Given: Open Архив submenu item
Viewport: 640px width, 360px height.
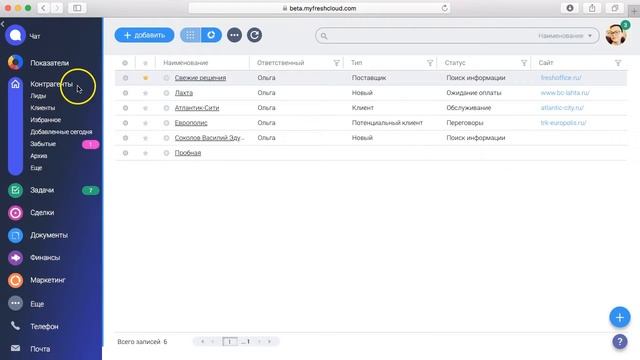Looking at the screenshot, I should pos(39,156).
